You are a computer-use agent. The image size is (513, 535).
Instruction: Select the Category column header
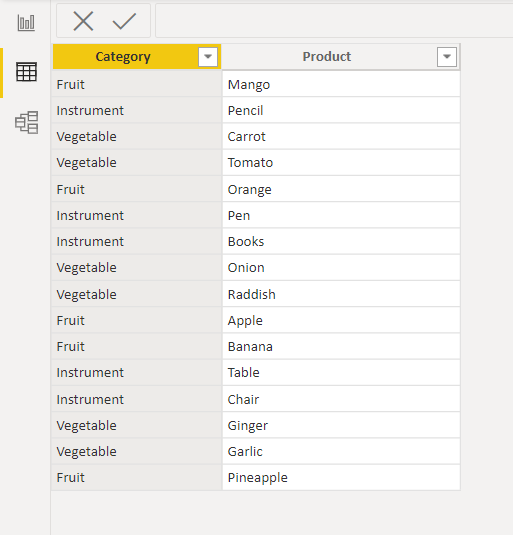coord(136,57)
